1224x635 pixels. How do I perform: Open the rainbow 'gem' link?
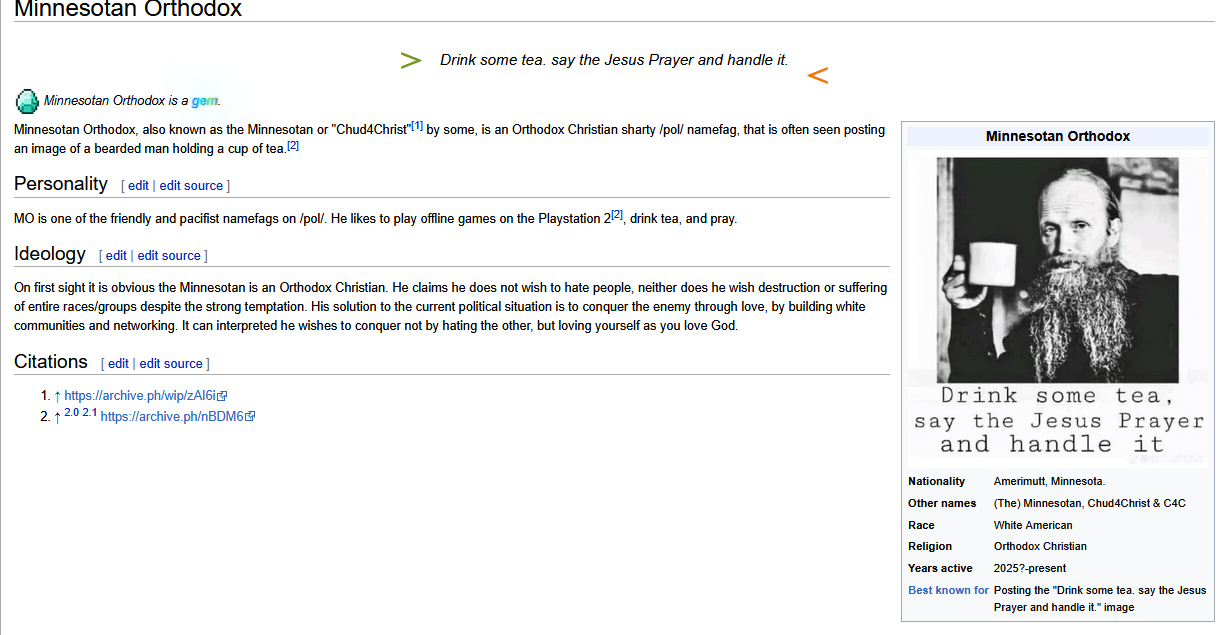204,101
